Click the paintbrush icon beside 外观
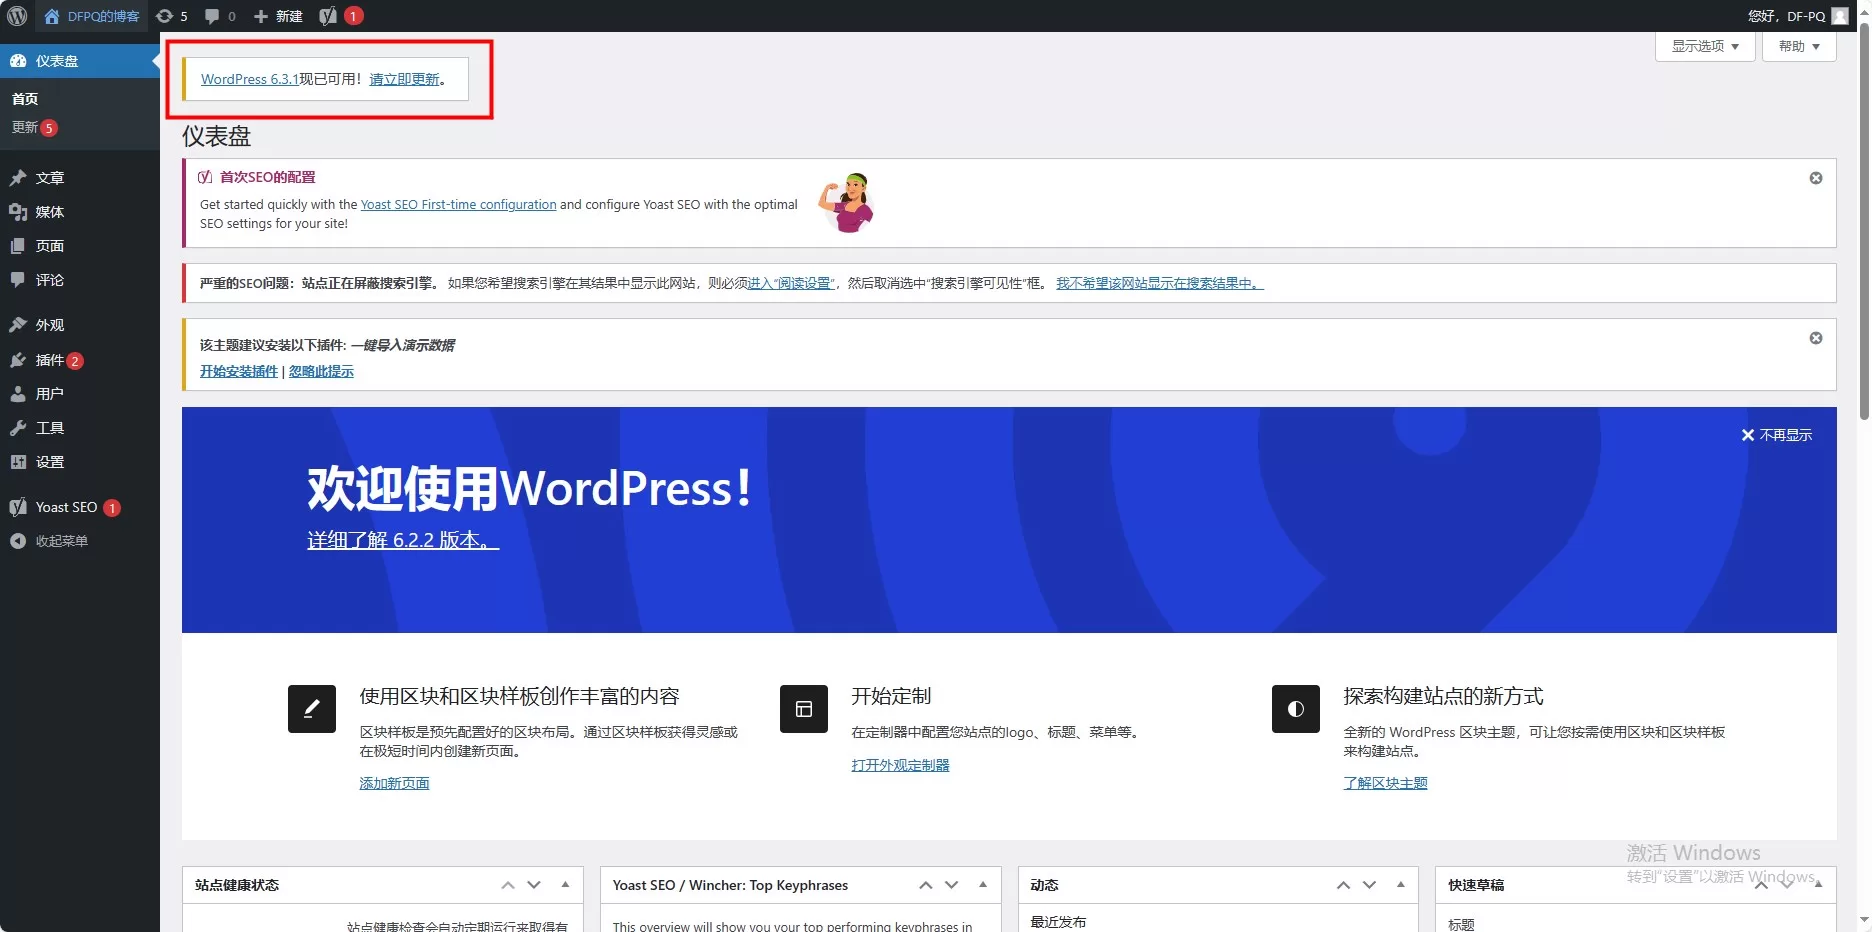 [x=18, y=325]
